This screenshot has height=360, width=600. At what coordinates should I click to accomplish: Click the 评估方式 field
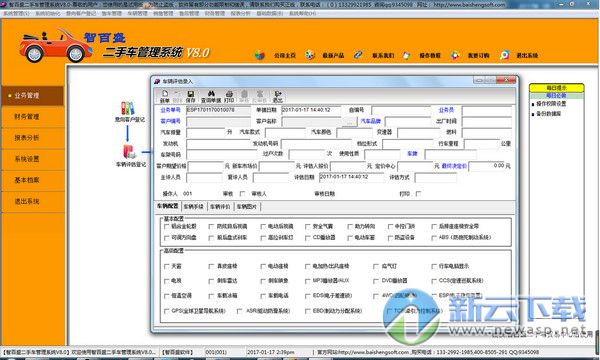coord(436,178)
